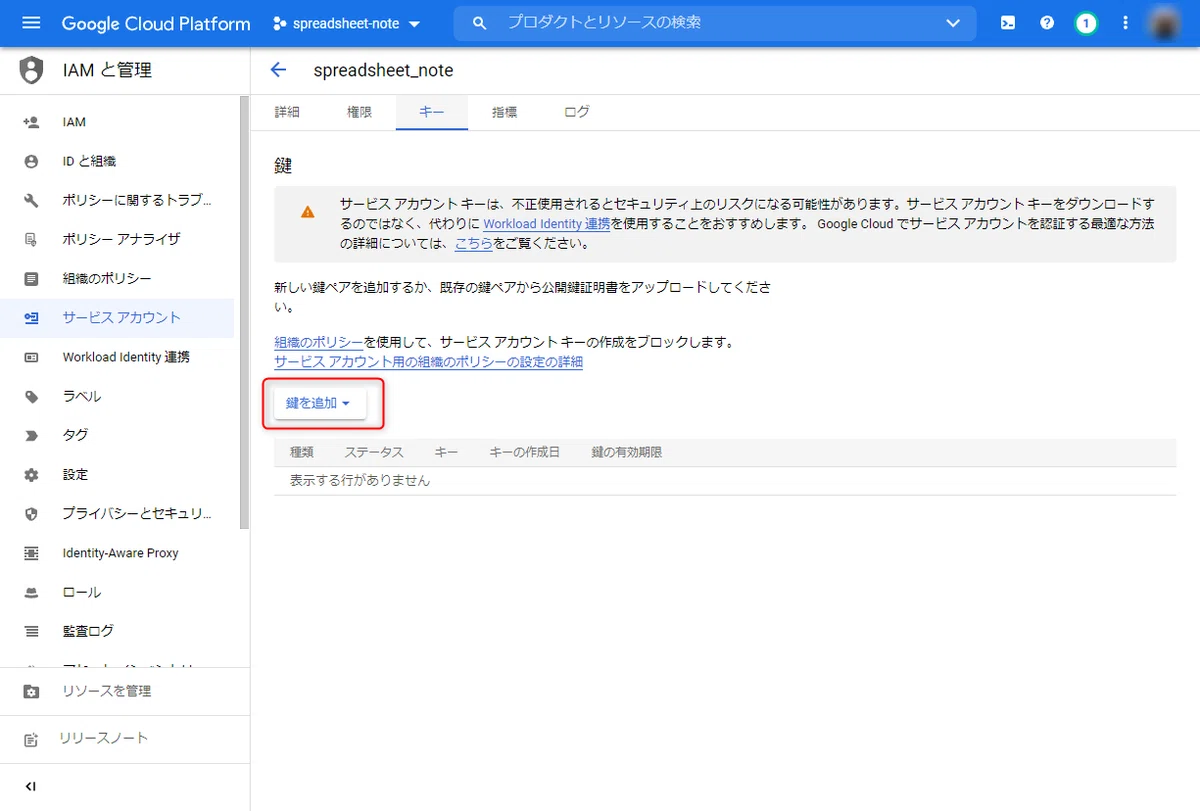This screenshot has height=811, width=1200.
Task: Open the spreadsheet-note project selector dropdown
Action: pos(347,23)
